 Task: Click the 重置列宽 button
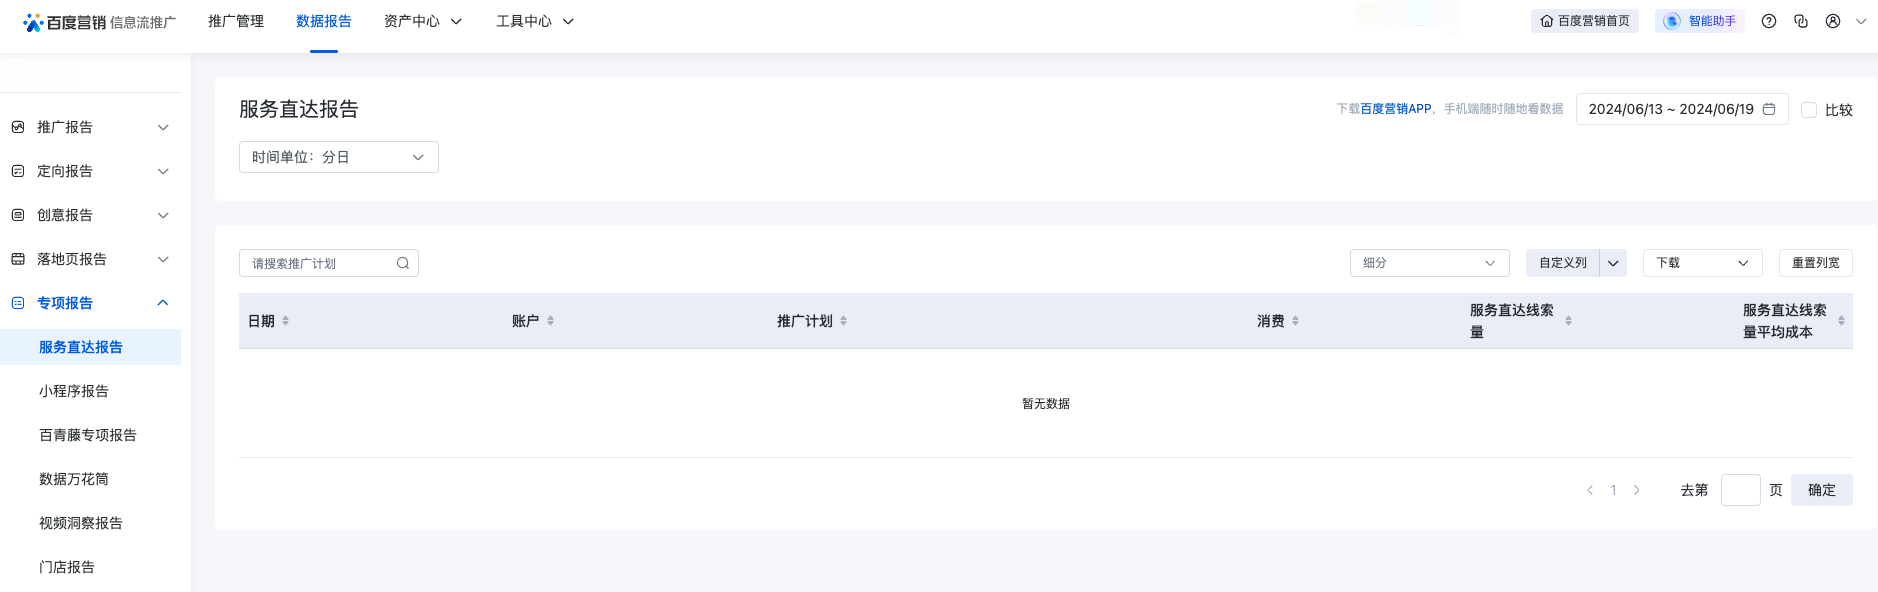pos(1815,263)
